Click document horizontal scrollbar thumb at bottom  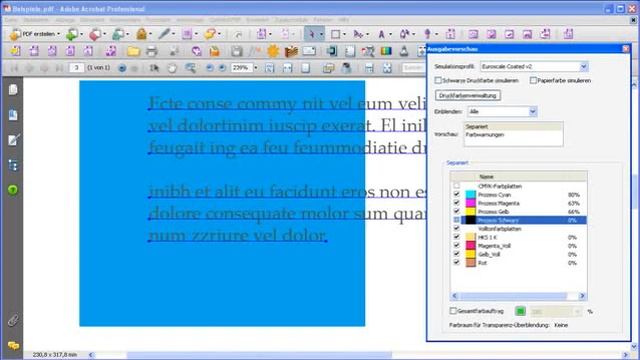[260, 355]
